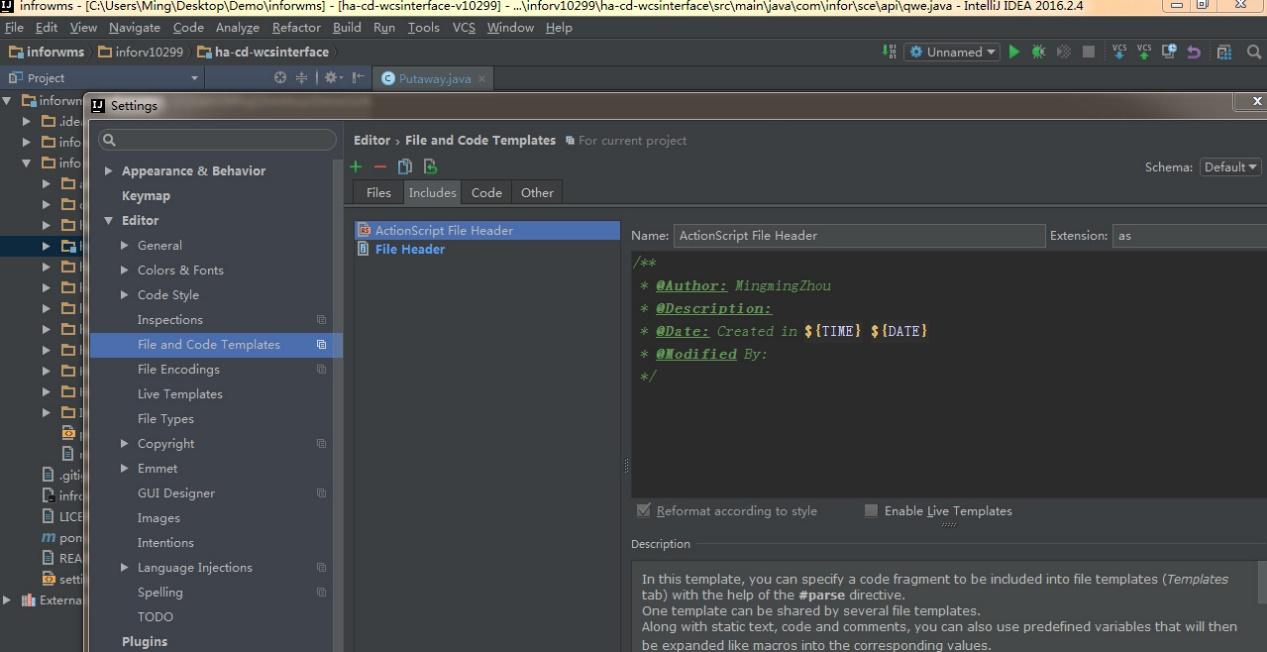Start debugging with the bug icon
The image size is (1267, 652).
pos(1039,52)
